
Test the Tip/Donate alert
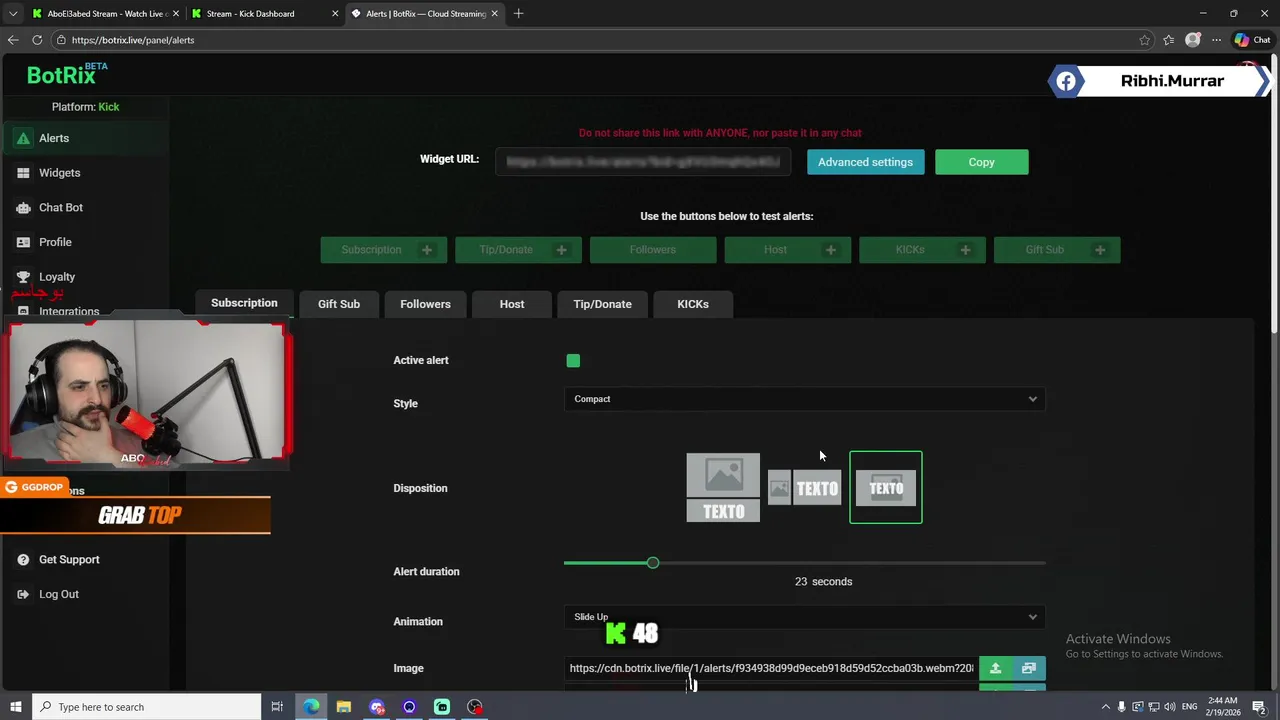coord(518,250)
